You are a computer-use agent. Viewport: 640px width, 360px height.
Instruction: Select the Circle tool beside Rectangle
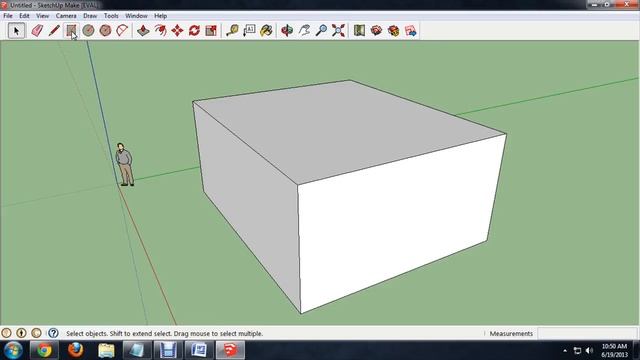(x=88, y=31)
